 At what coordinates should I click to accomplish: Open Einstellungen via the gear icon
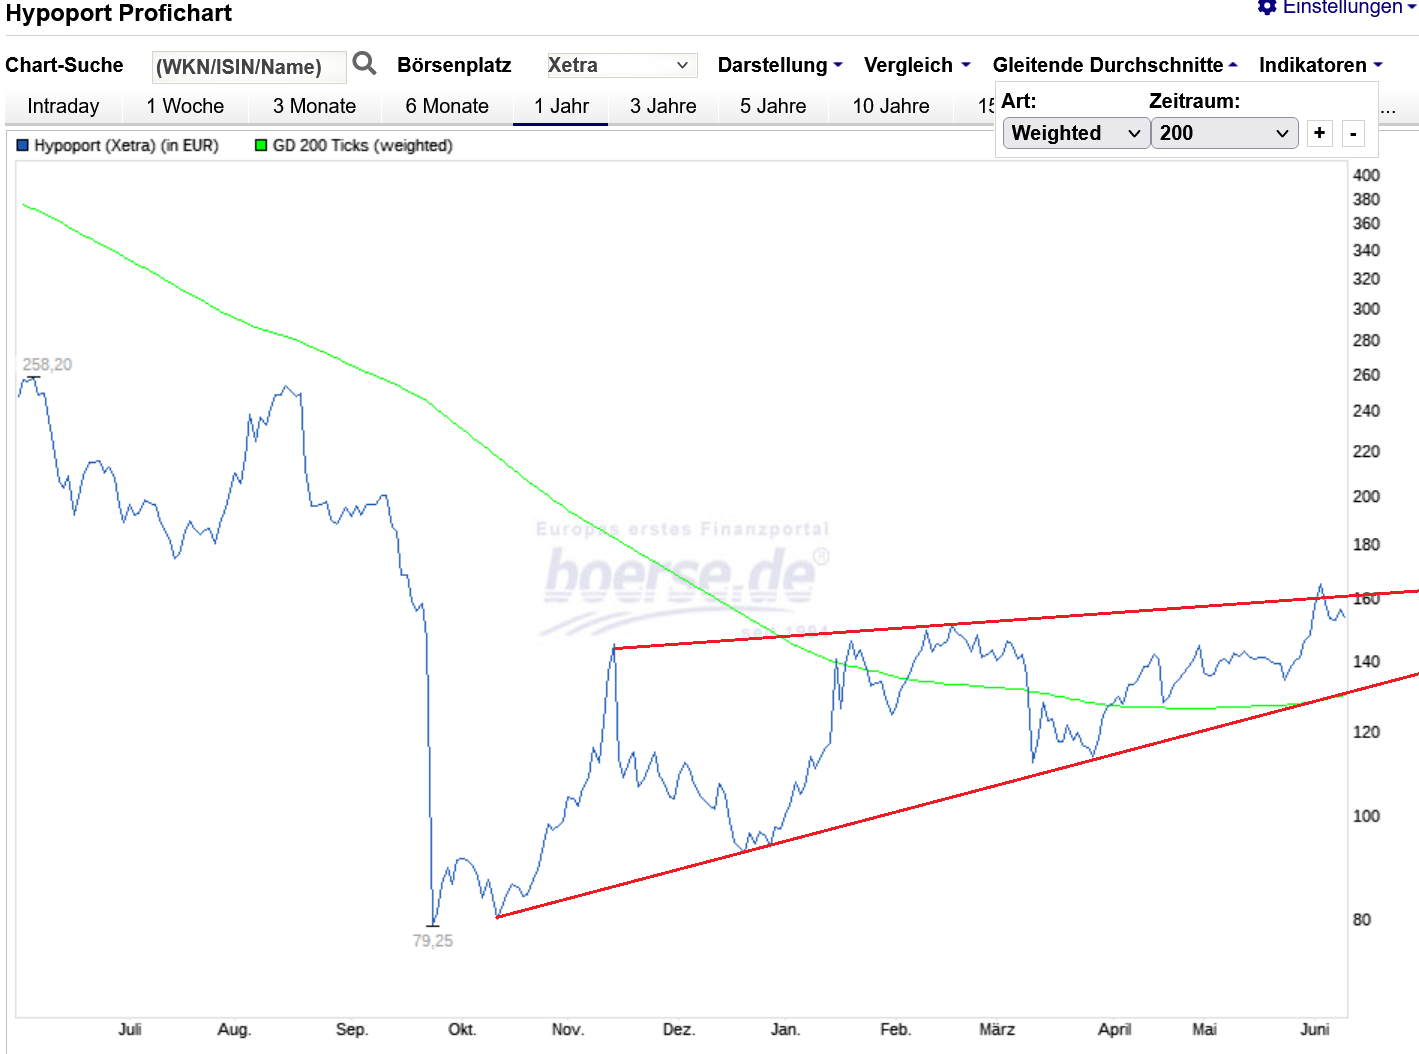click(x=1267, y=8)
